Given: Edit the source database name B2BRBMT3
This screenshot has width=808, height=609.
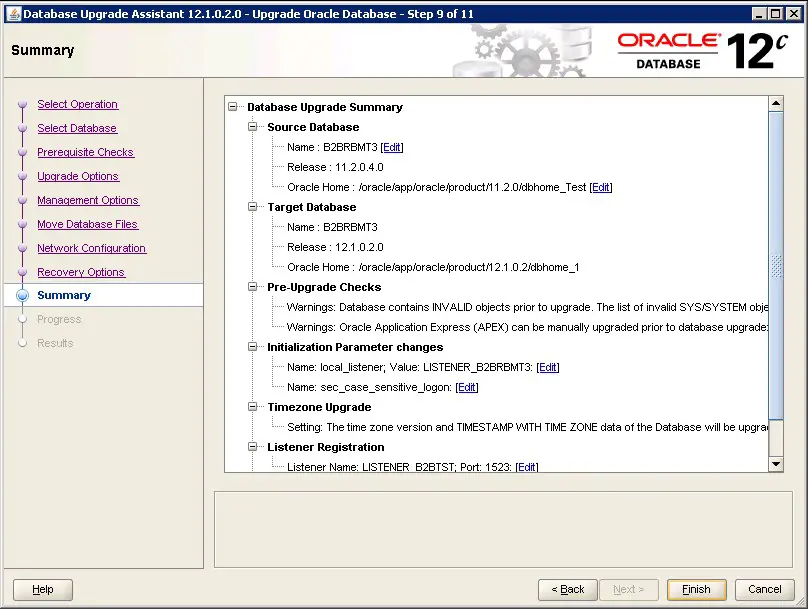Looking at the screenshot, I should (x=392, y=147).
